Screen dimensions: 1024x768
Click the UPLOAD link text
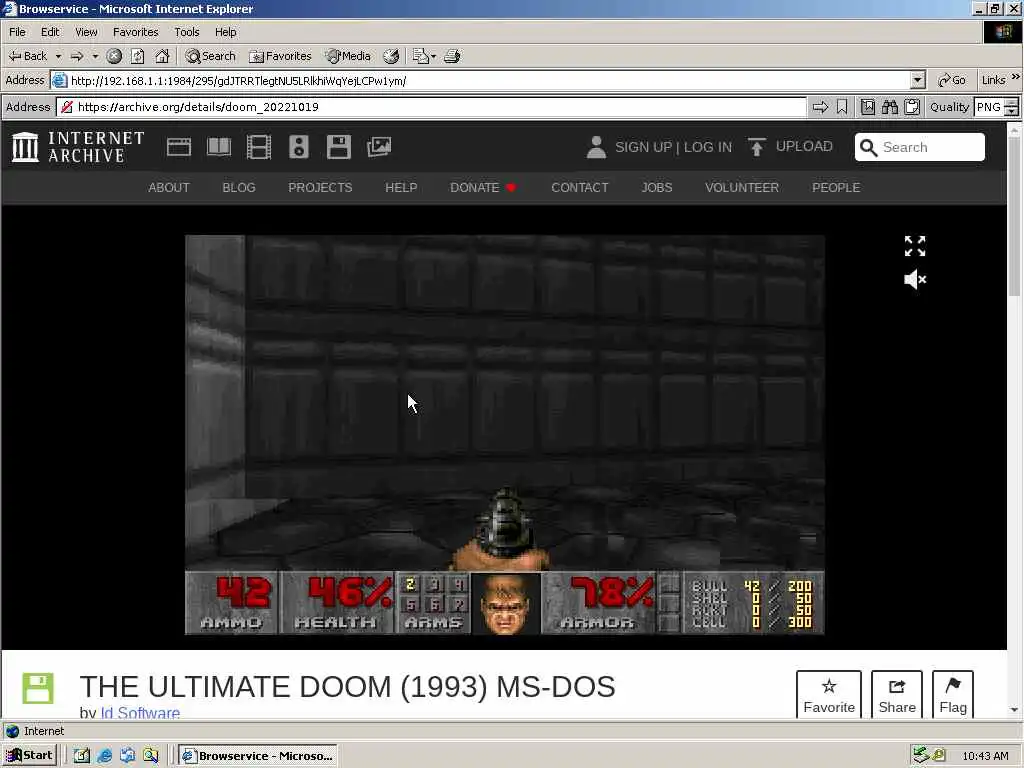[x=804, y=146]
